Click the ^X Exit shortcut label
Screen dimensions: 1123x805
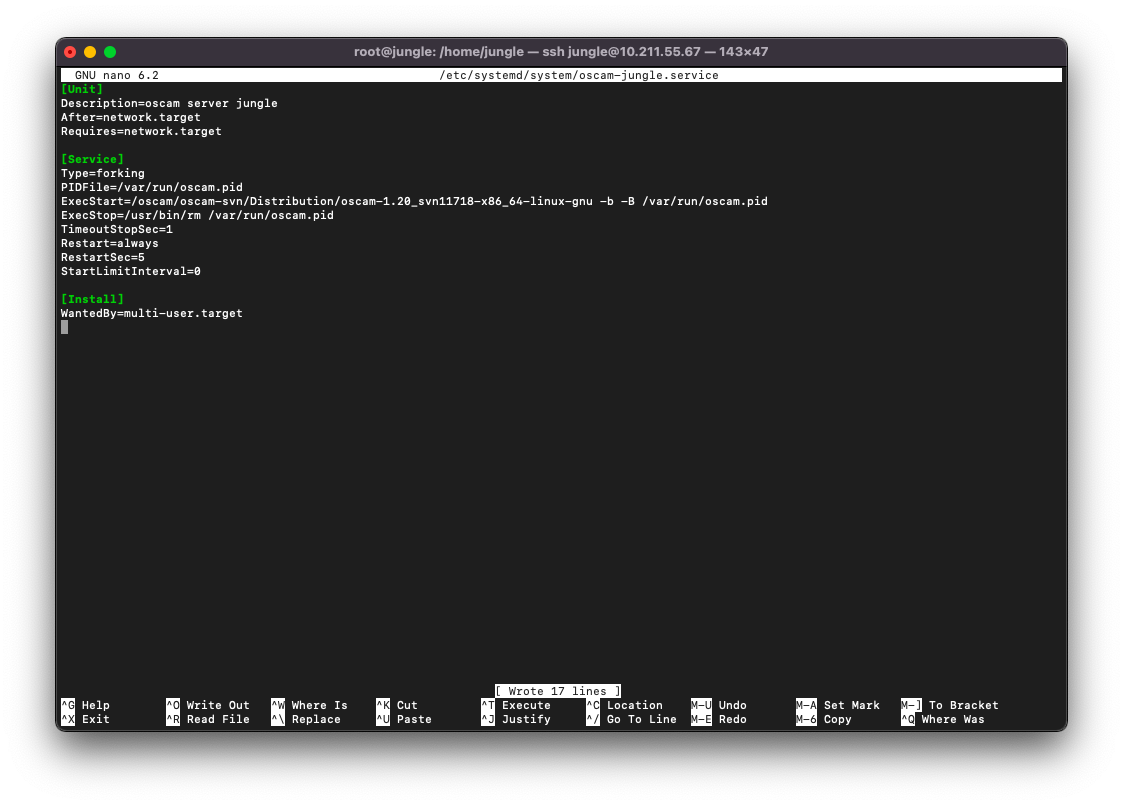pos(85,719)
